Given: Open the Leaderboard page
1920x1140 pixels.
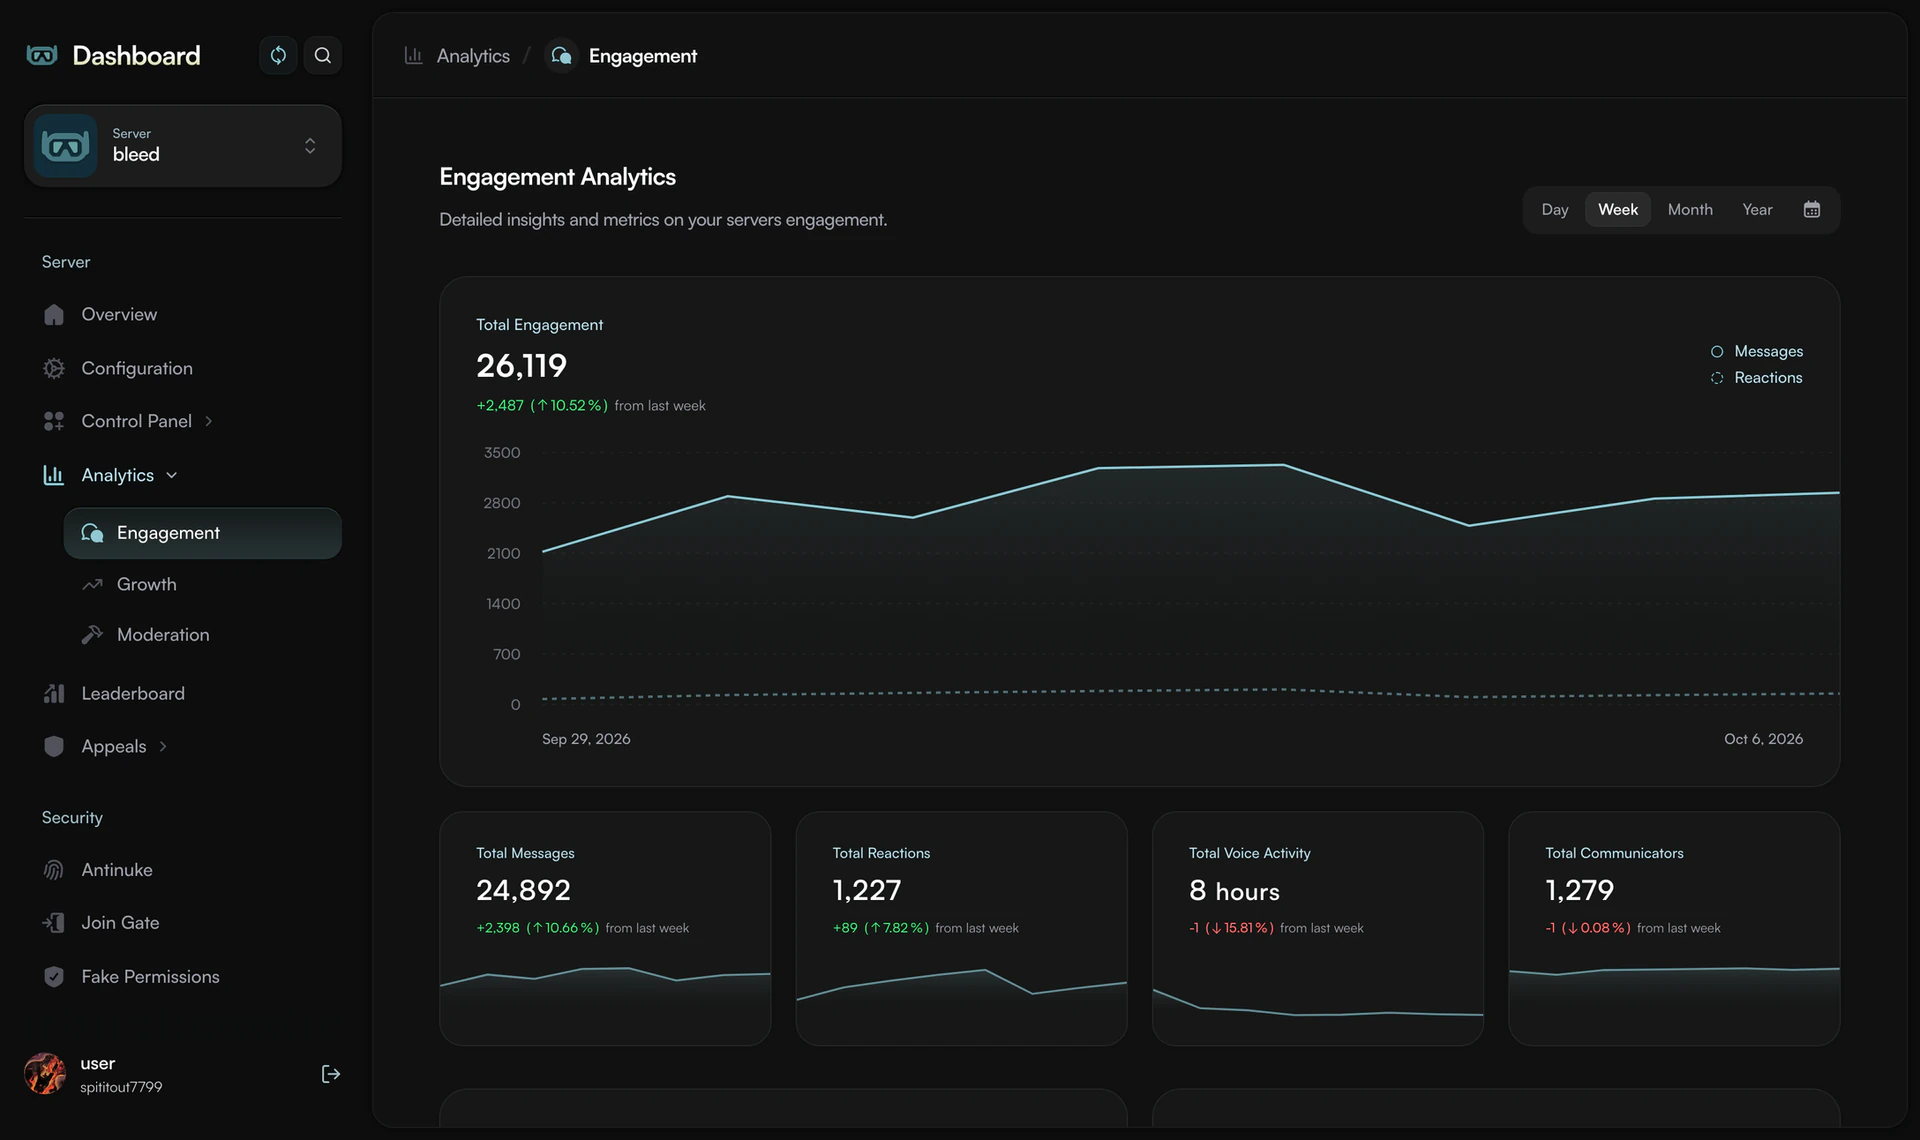Looking at the screenshot, I should [133, 693].
